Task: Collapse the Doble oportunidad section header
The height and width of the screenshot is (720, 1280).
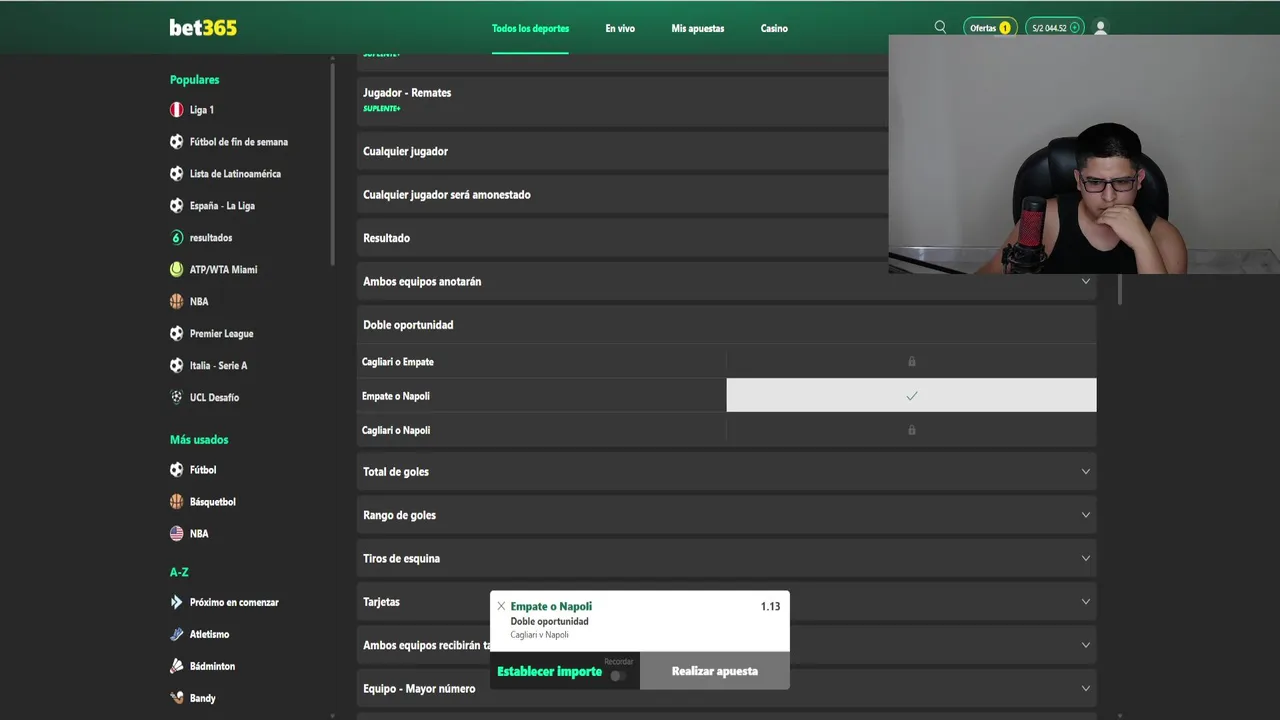Action: tap(726, 325)
